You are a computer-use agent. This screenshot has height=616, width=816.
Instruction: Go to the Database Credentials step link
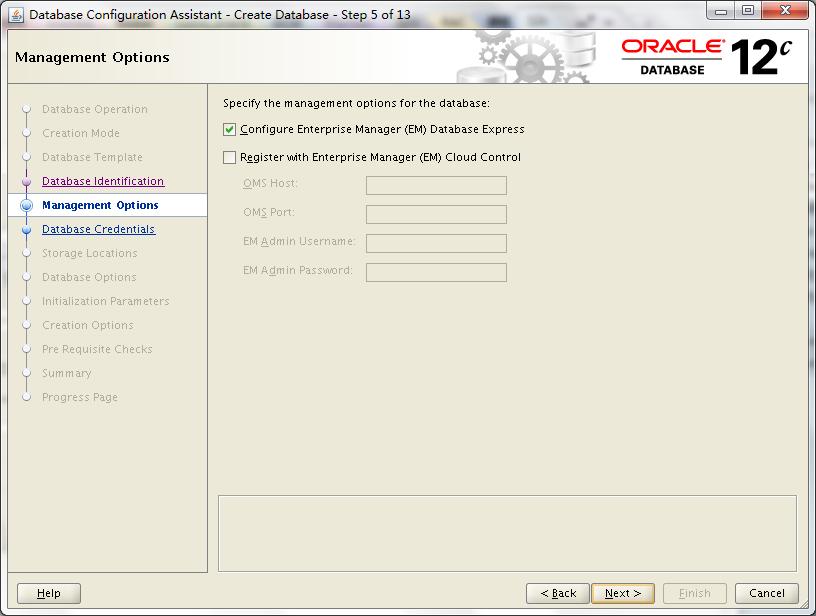[x=98, y=229]
